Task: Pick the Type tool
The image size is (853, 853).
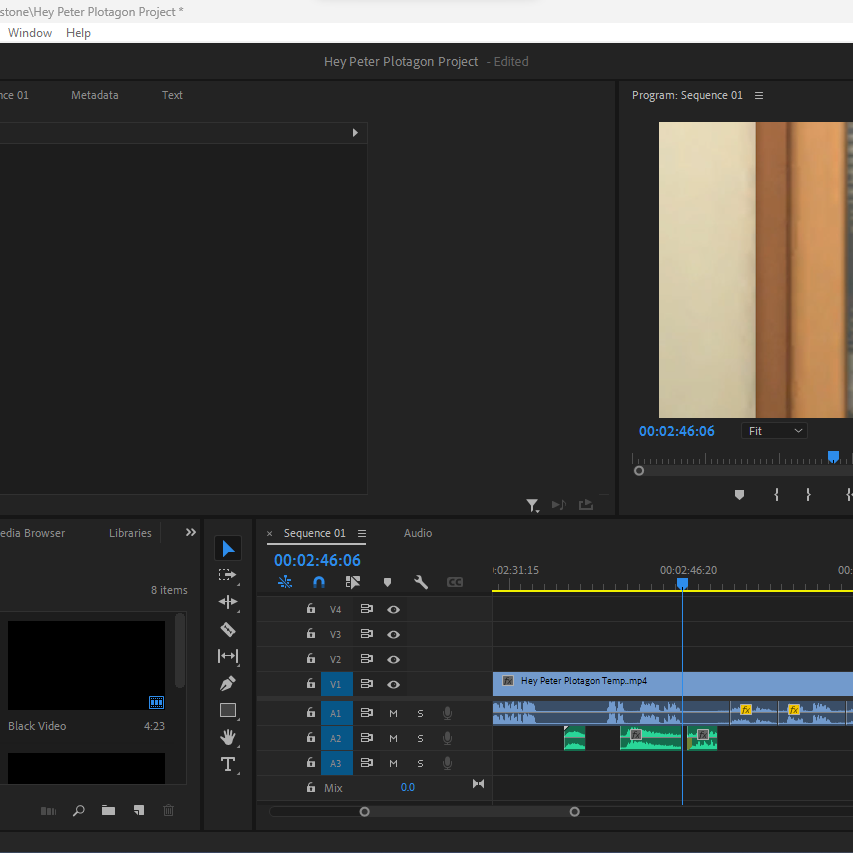Action: pyautogui.click(x=228, y=765)
